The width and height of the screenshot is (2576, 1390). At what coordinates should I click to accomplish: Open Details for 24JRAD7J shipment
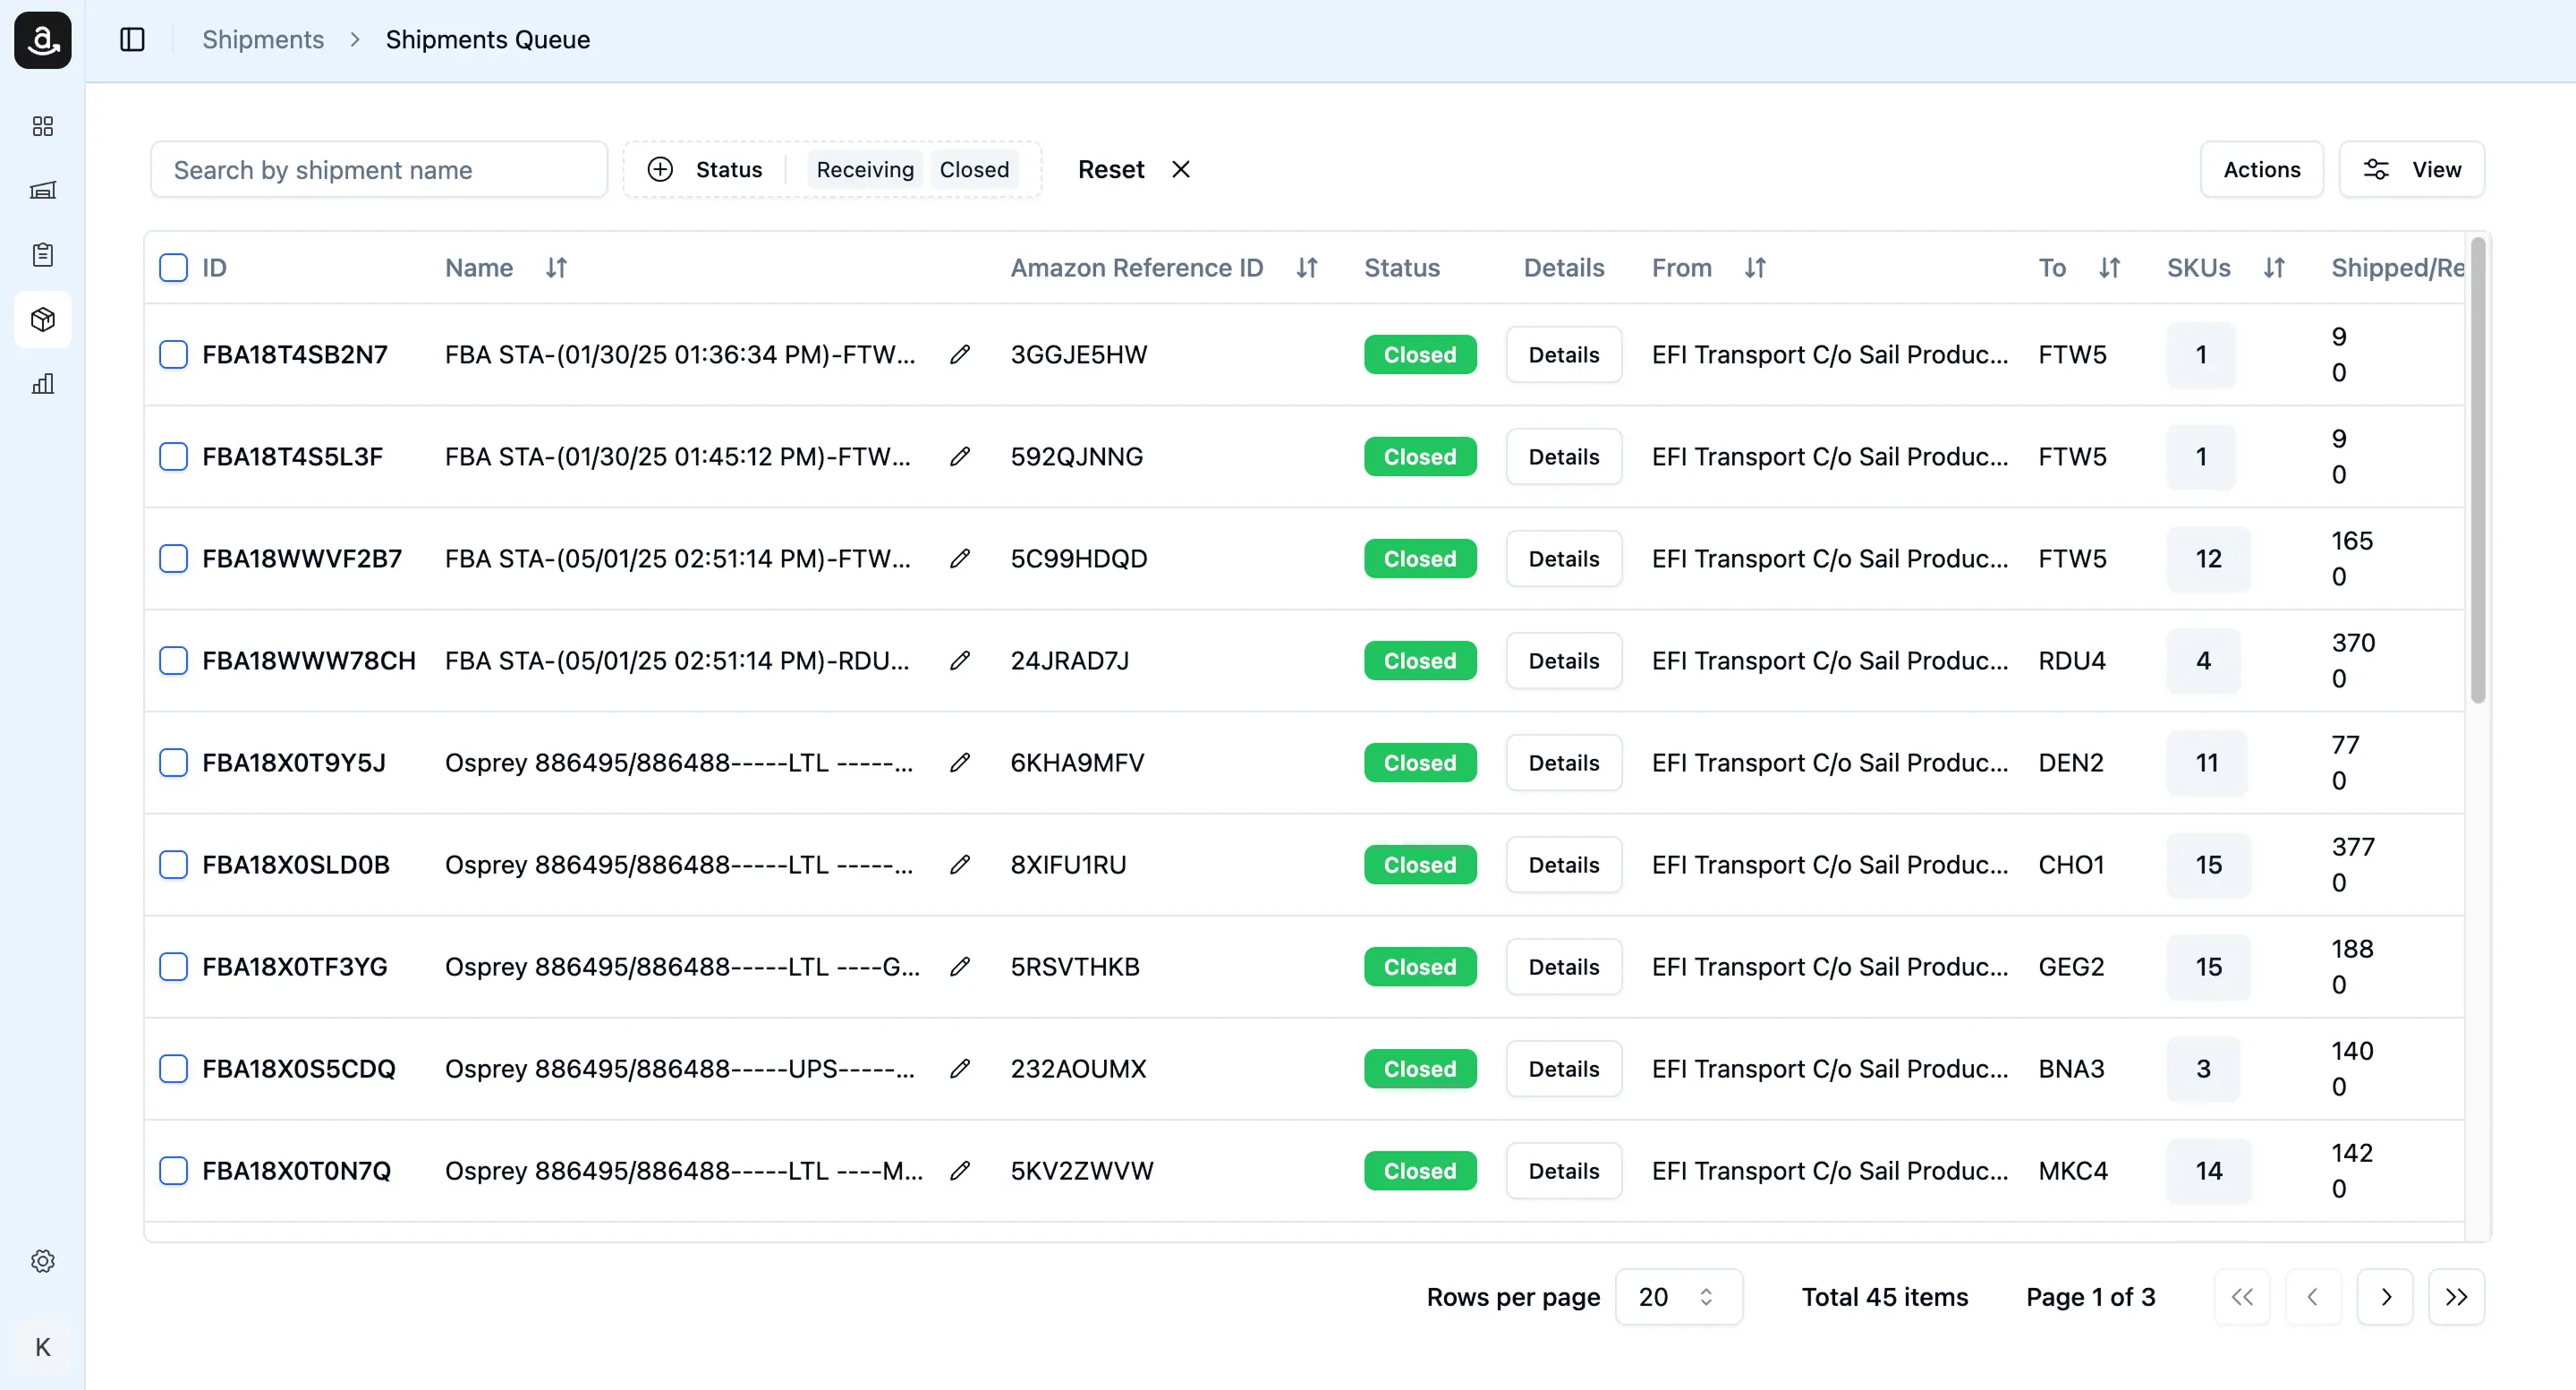click(x=1564, y=661)
